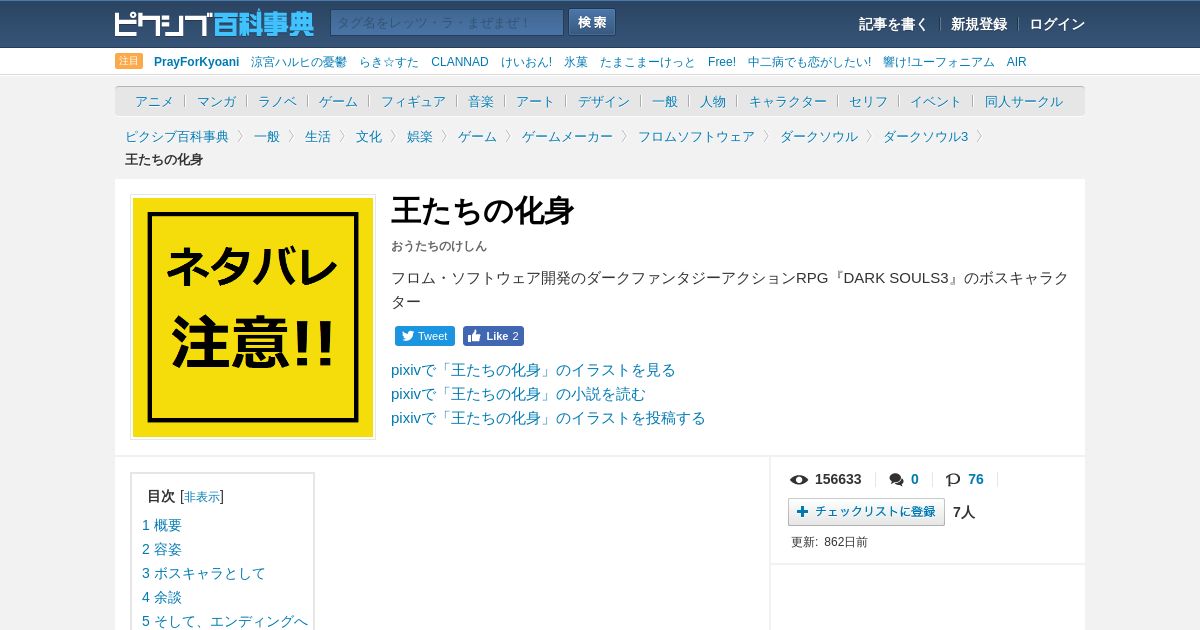Open the ゲーム breadcrumb link
This screenshot has width=1200, height=630.
(477, 136)
